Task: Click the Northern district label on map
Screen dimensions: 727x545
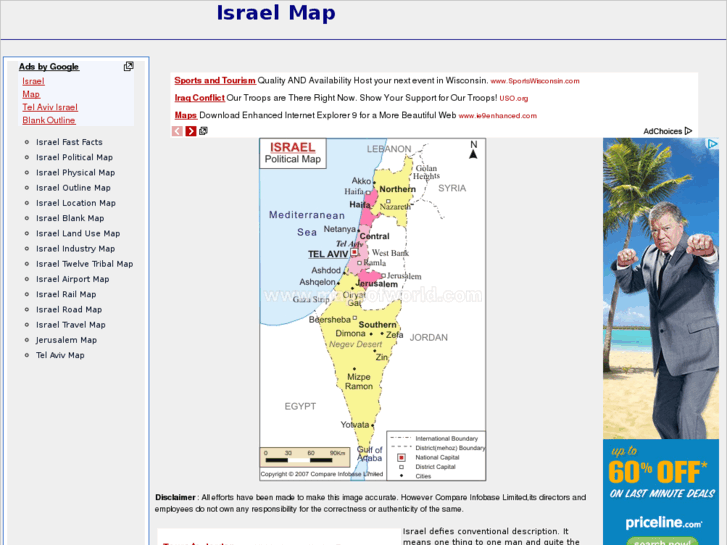Action: pos(397,189)
